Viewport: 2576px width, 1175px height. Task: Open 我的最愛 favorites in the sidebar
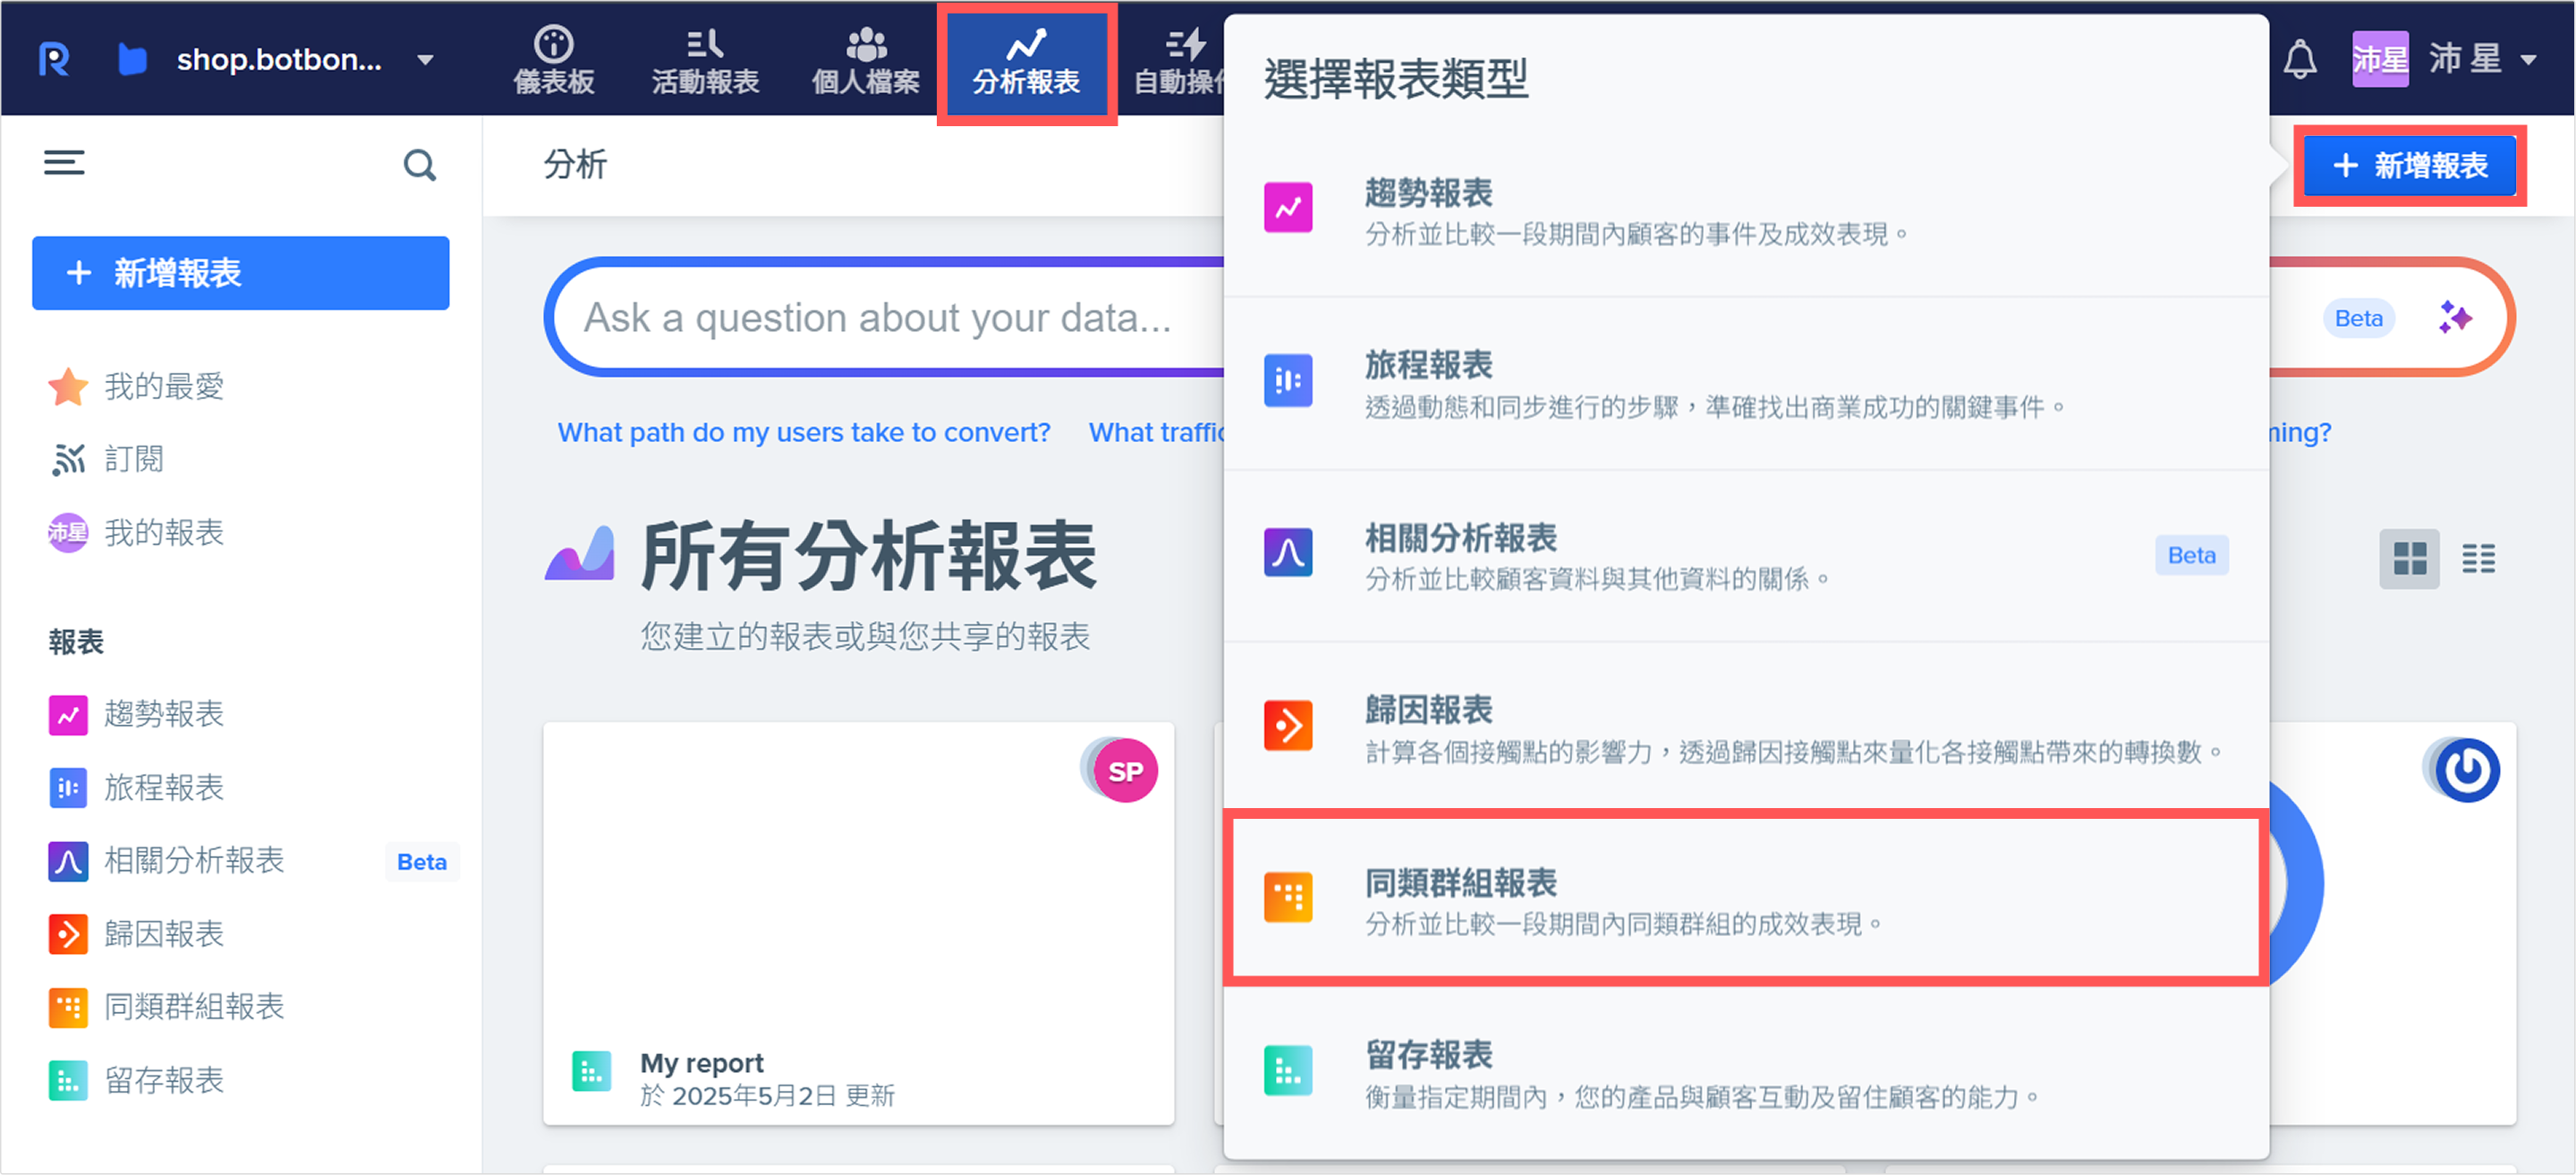[136, 386]
